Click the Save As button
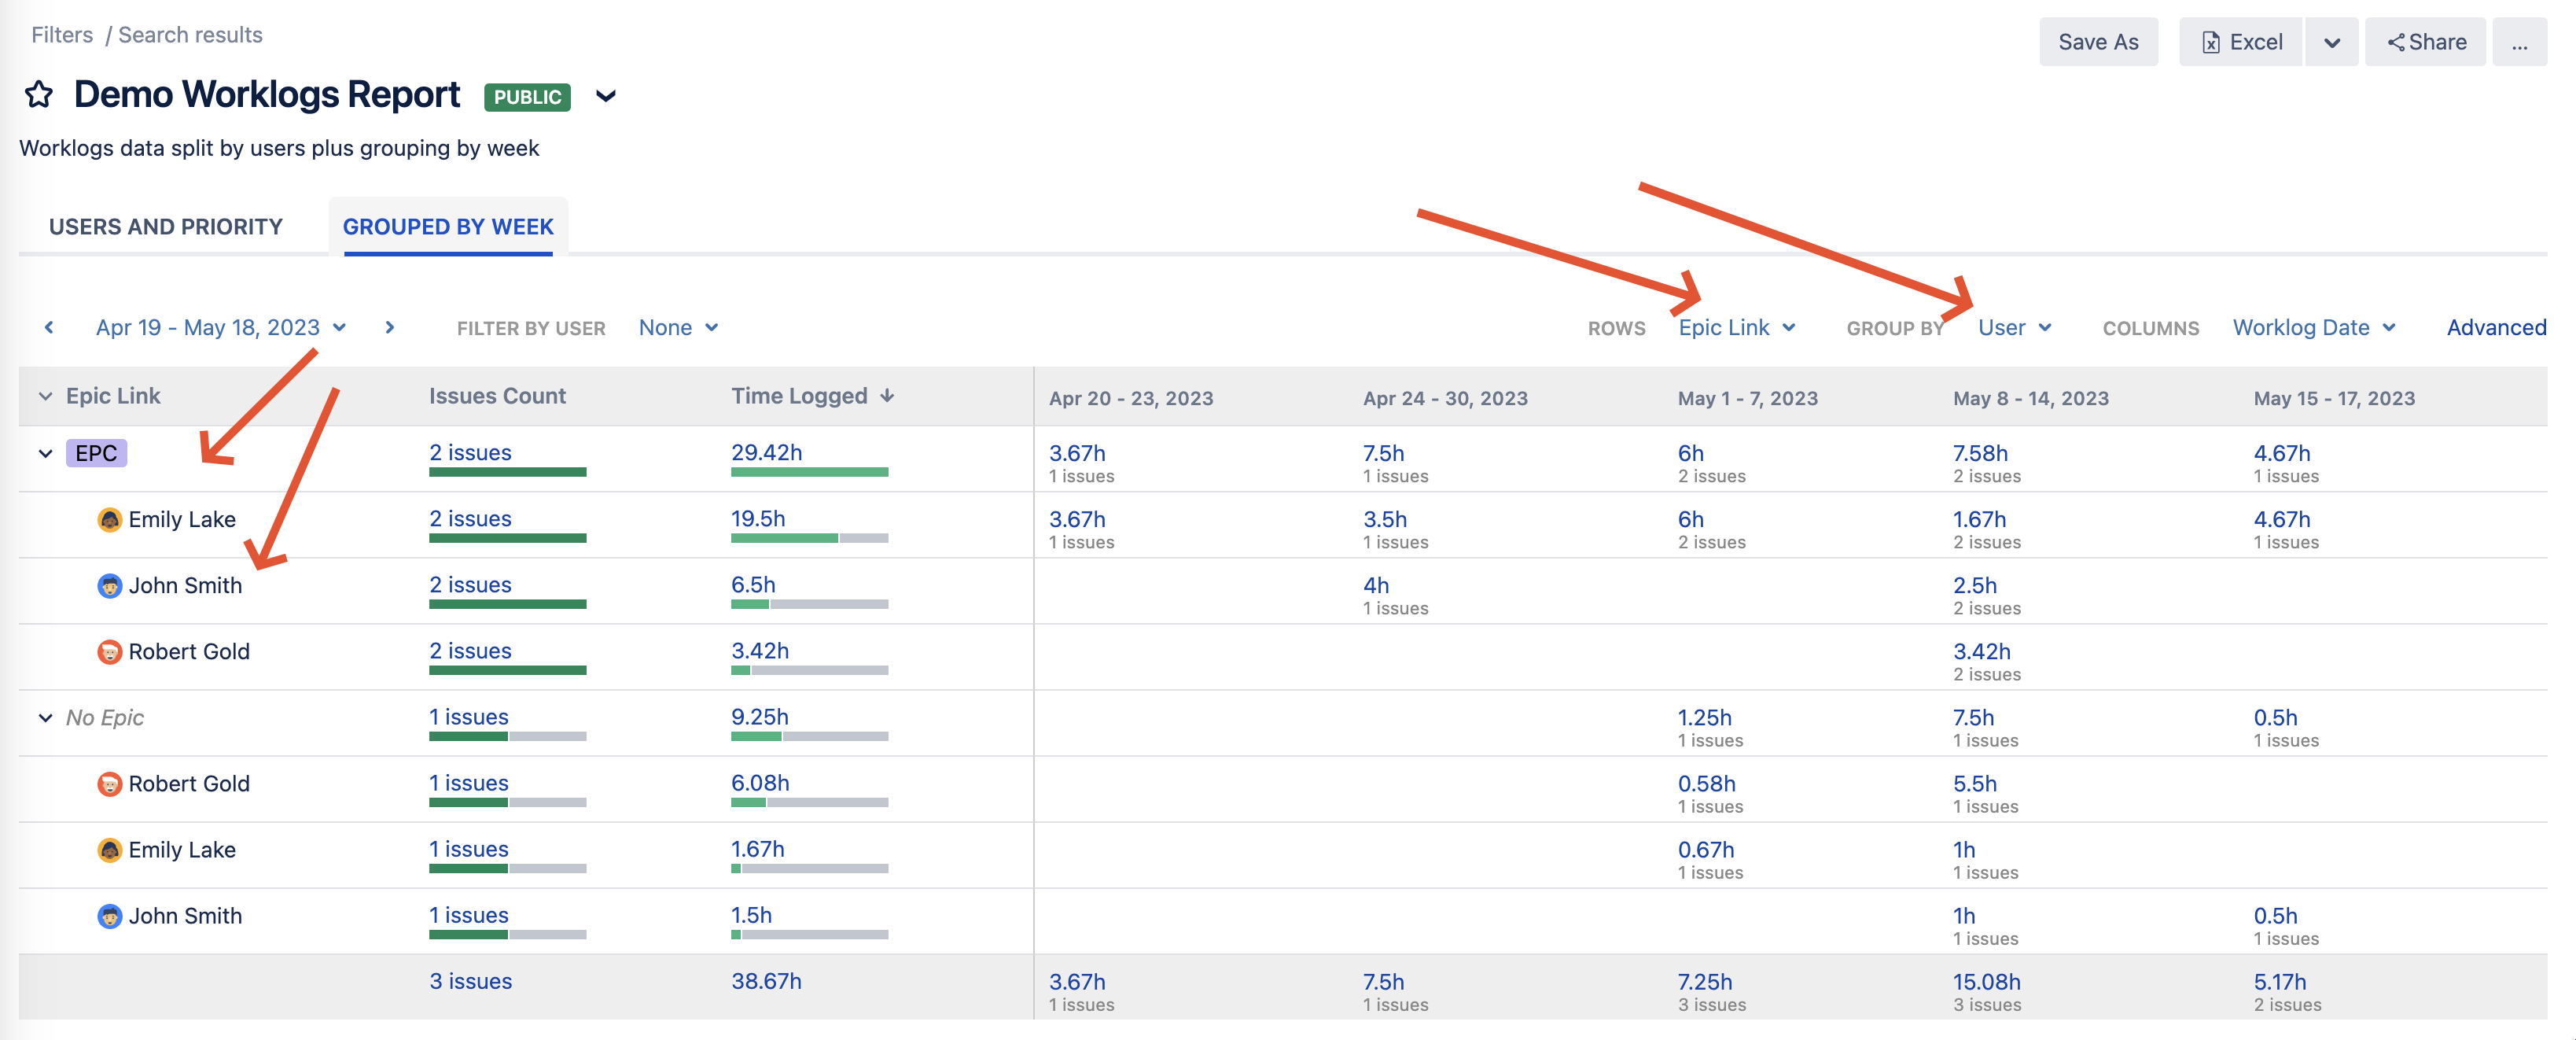The height and width of the screenshot is (1040, 2576). [2097, 42]
